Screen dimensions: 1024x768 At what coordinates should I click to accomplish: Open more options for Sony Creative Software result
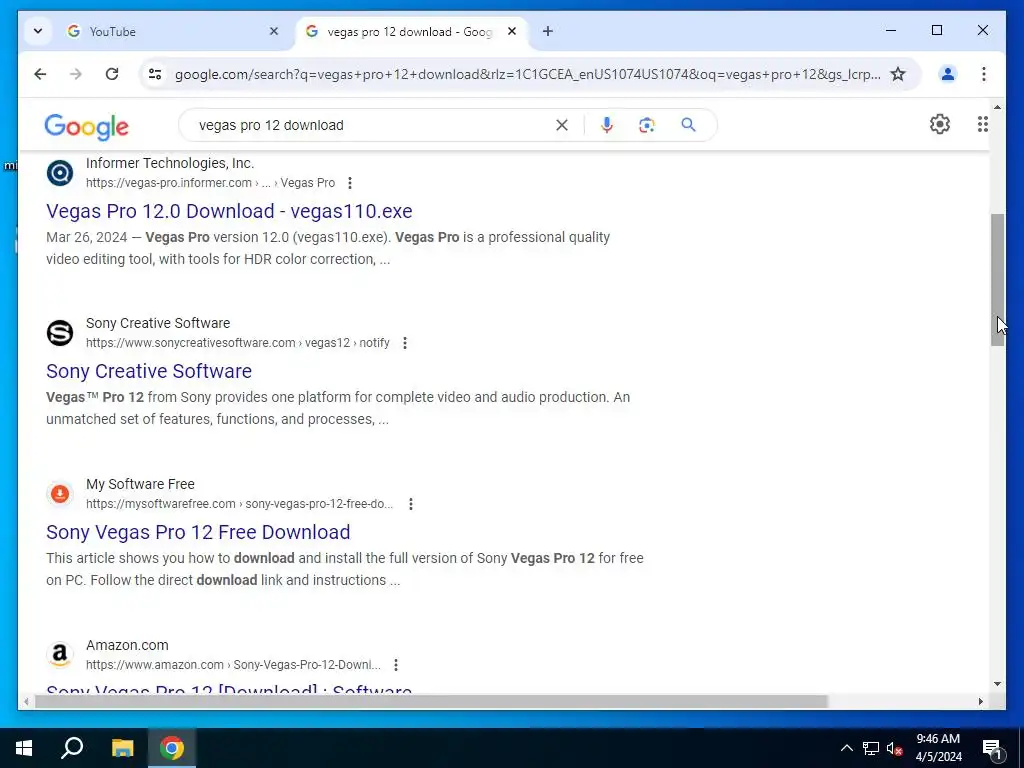point(405,343)
